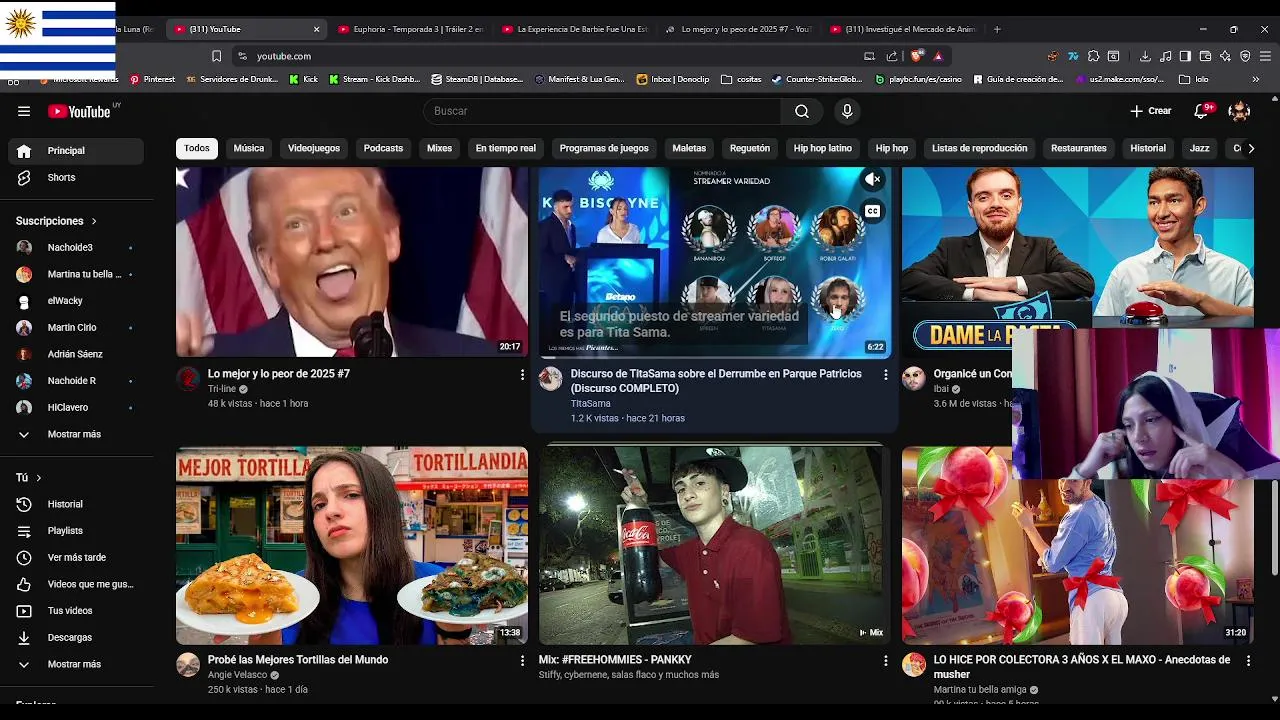Switch to Euphoria Temporada 3 browser tab
Image resolution: width=1280 pixels, height=720 pixels.
click(x=410, y=29)
